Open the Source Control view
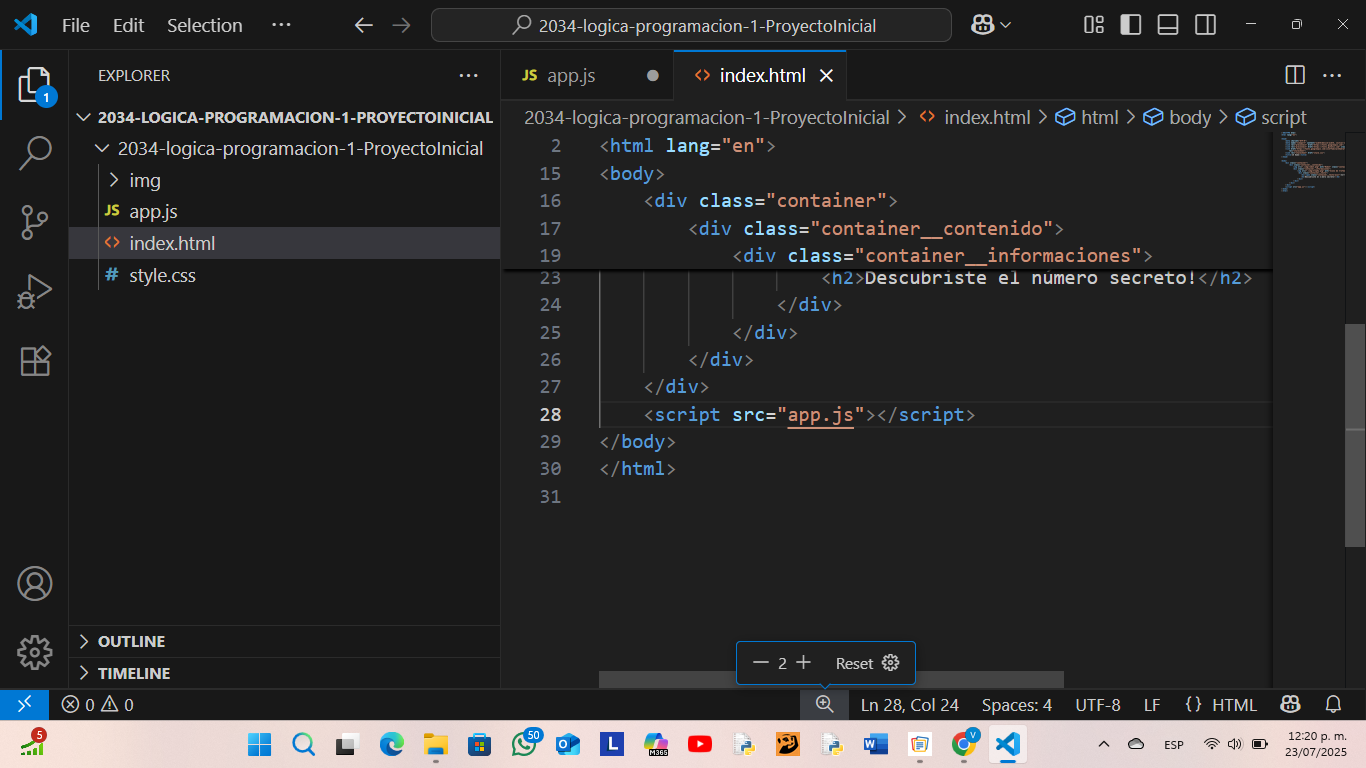 (34, 222)
